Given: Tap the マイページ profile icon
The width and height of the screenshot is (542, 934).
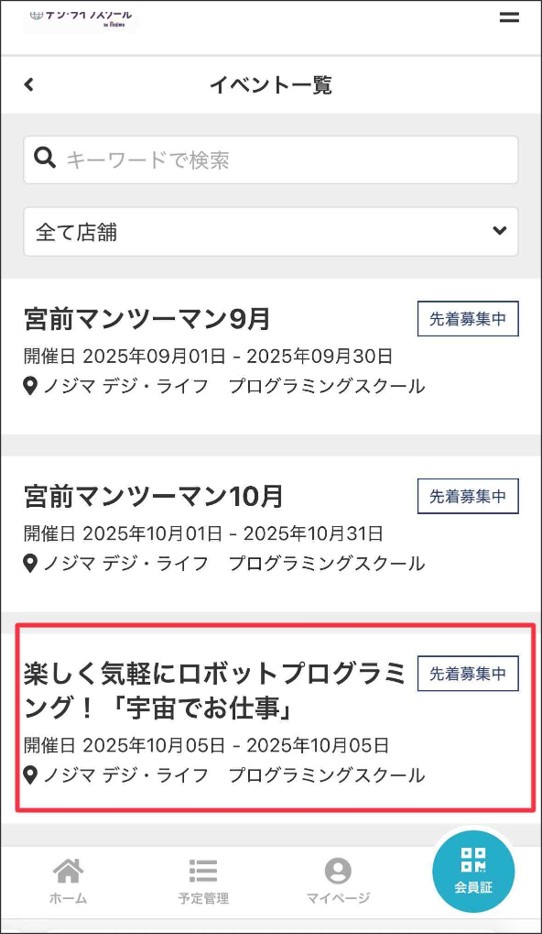Looking at the screenshot, I should (x=338, y=871).
